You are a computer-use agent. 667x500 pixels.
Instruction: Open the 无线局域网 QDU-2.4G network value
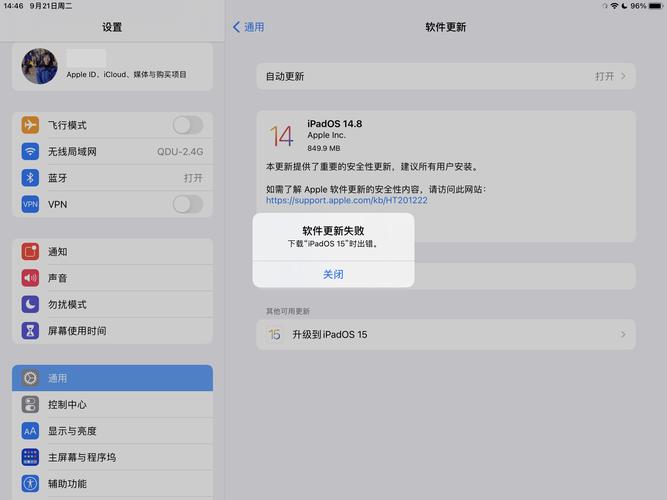(180, 151)
